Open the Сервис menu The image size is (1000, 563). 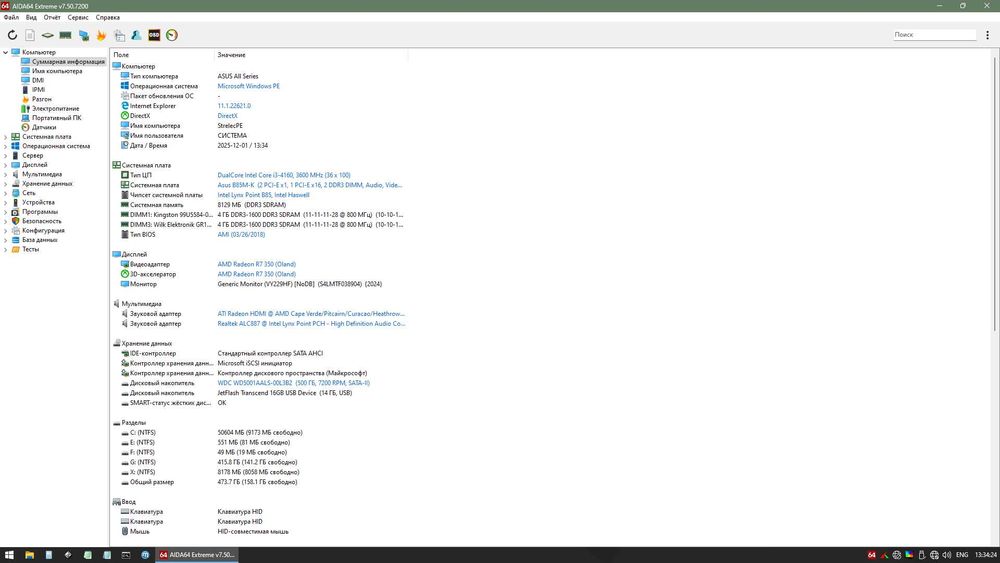coord(78,17)
